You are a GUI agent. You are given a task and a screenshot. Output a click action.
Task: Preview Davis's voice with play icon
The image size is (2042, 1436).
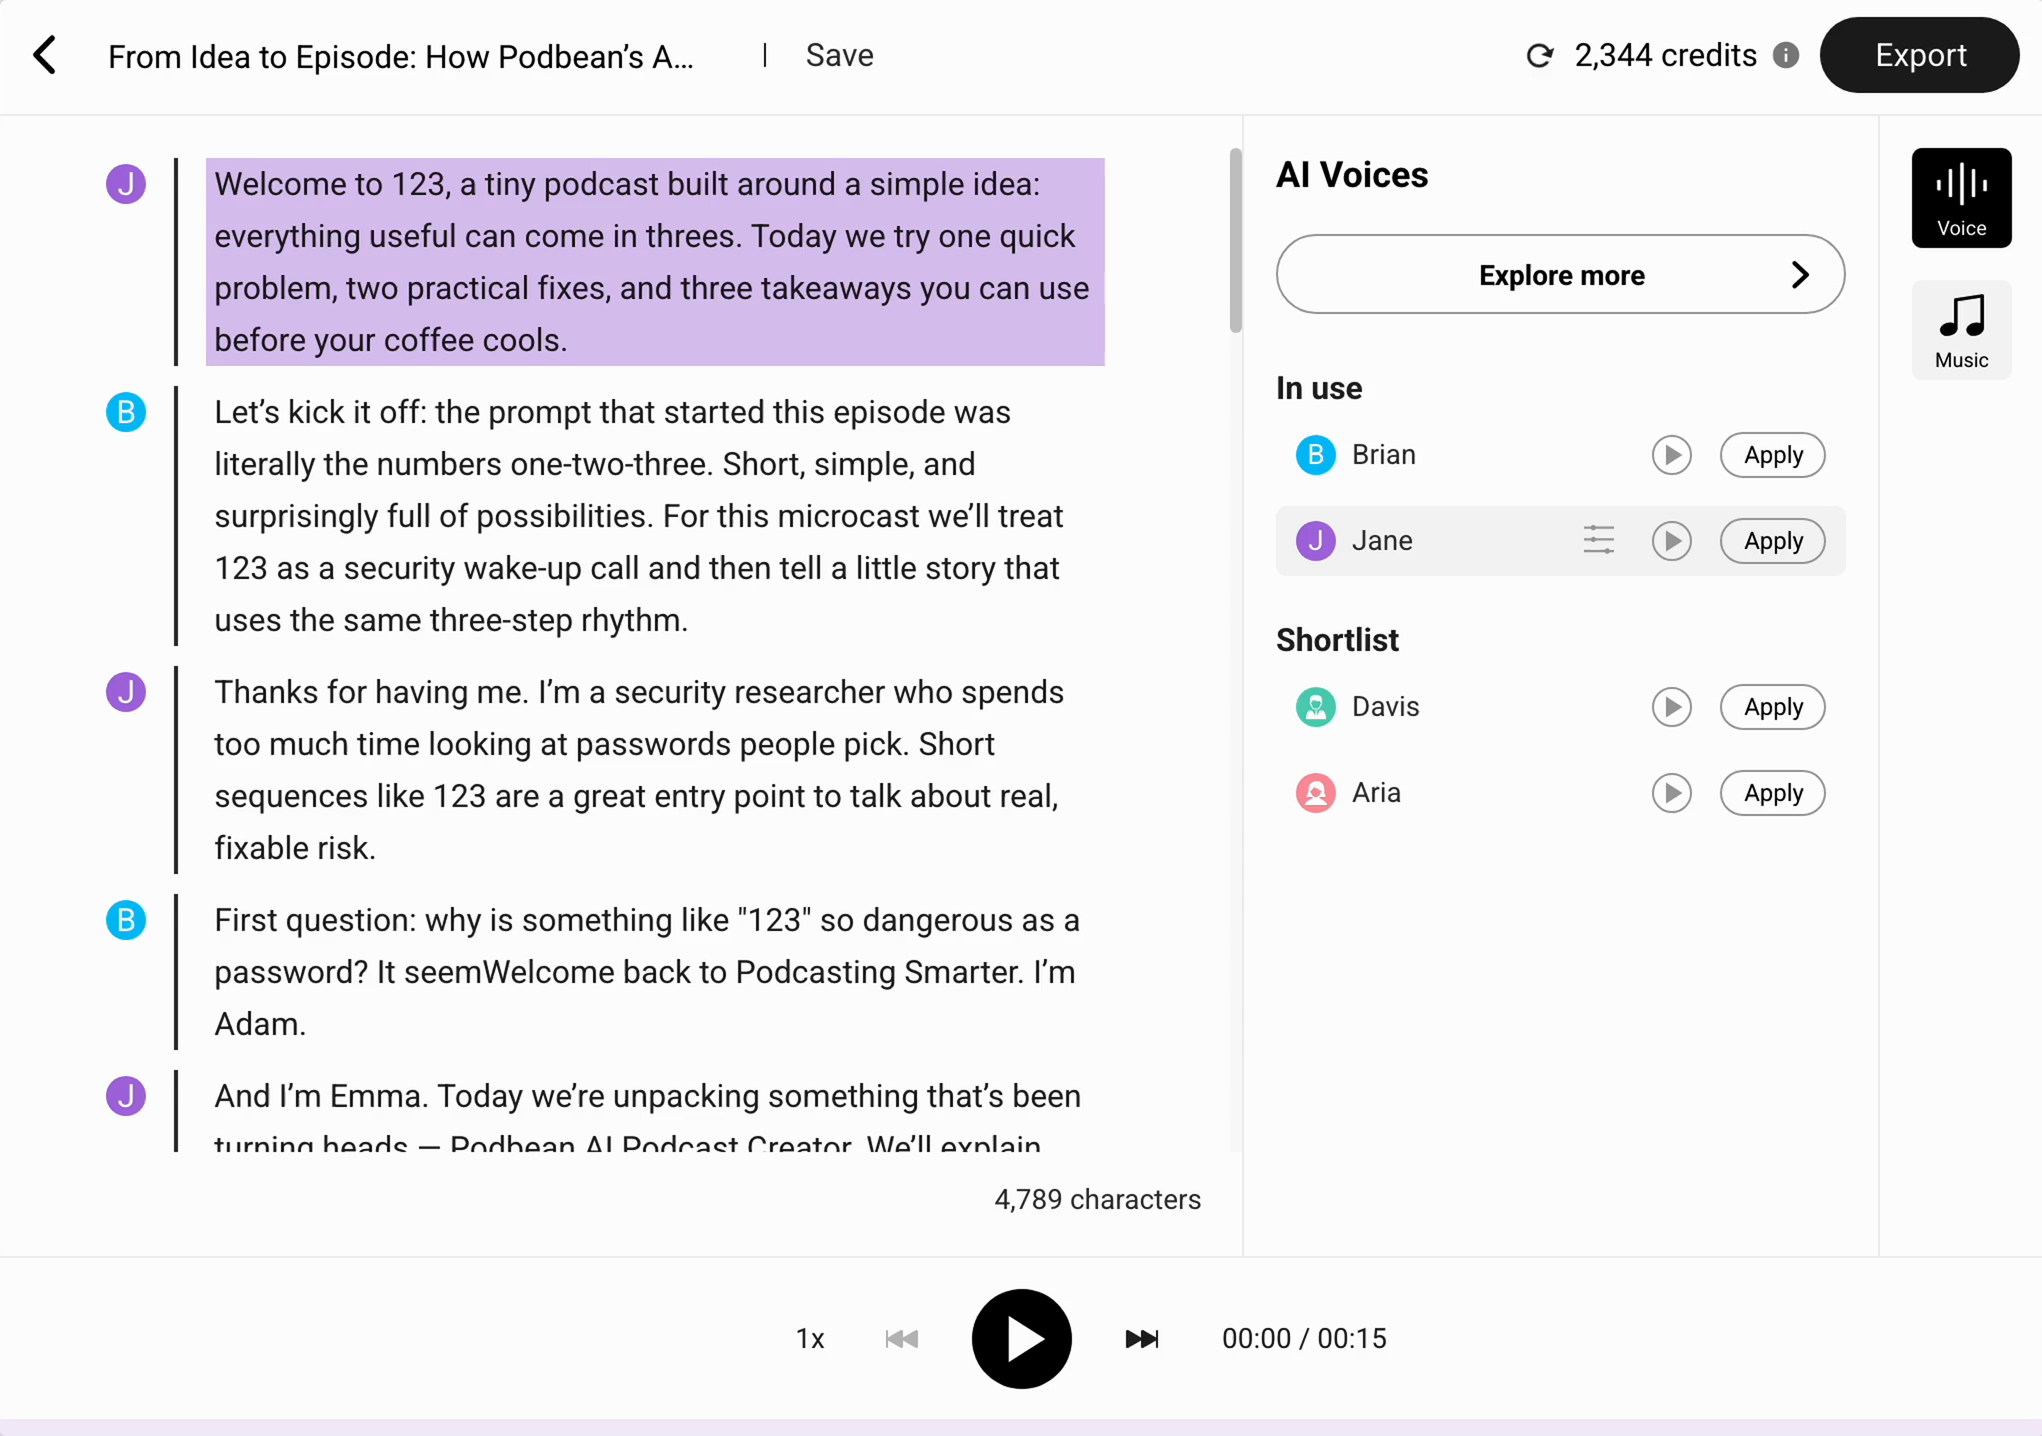tap(1671, 707)
